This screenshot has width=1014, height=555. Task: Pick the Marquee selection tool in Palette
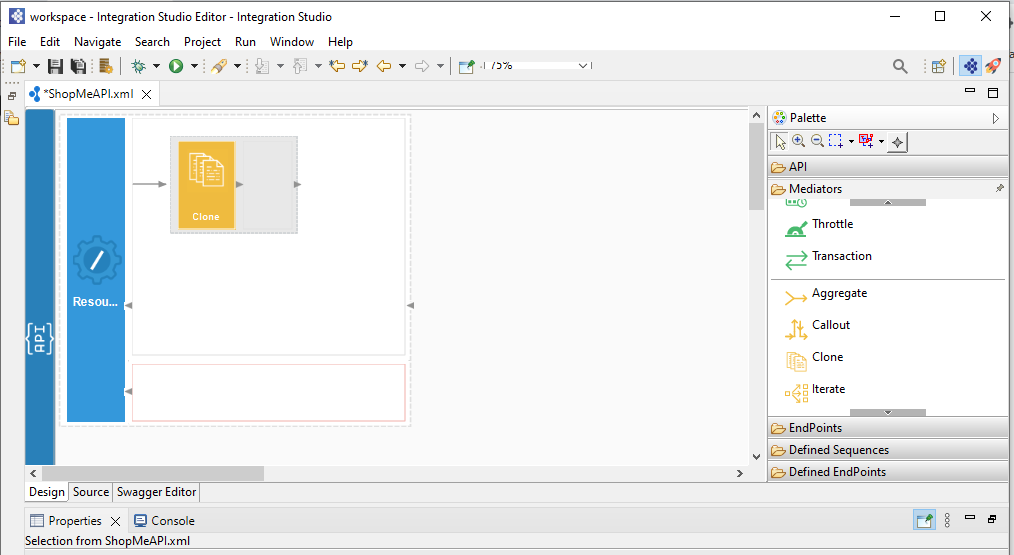(x=836, y=141)
